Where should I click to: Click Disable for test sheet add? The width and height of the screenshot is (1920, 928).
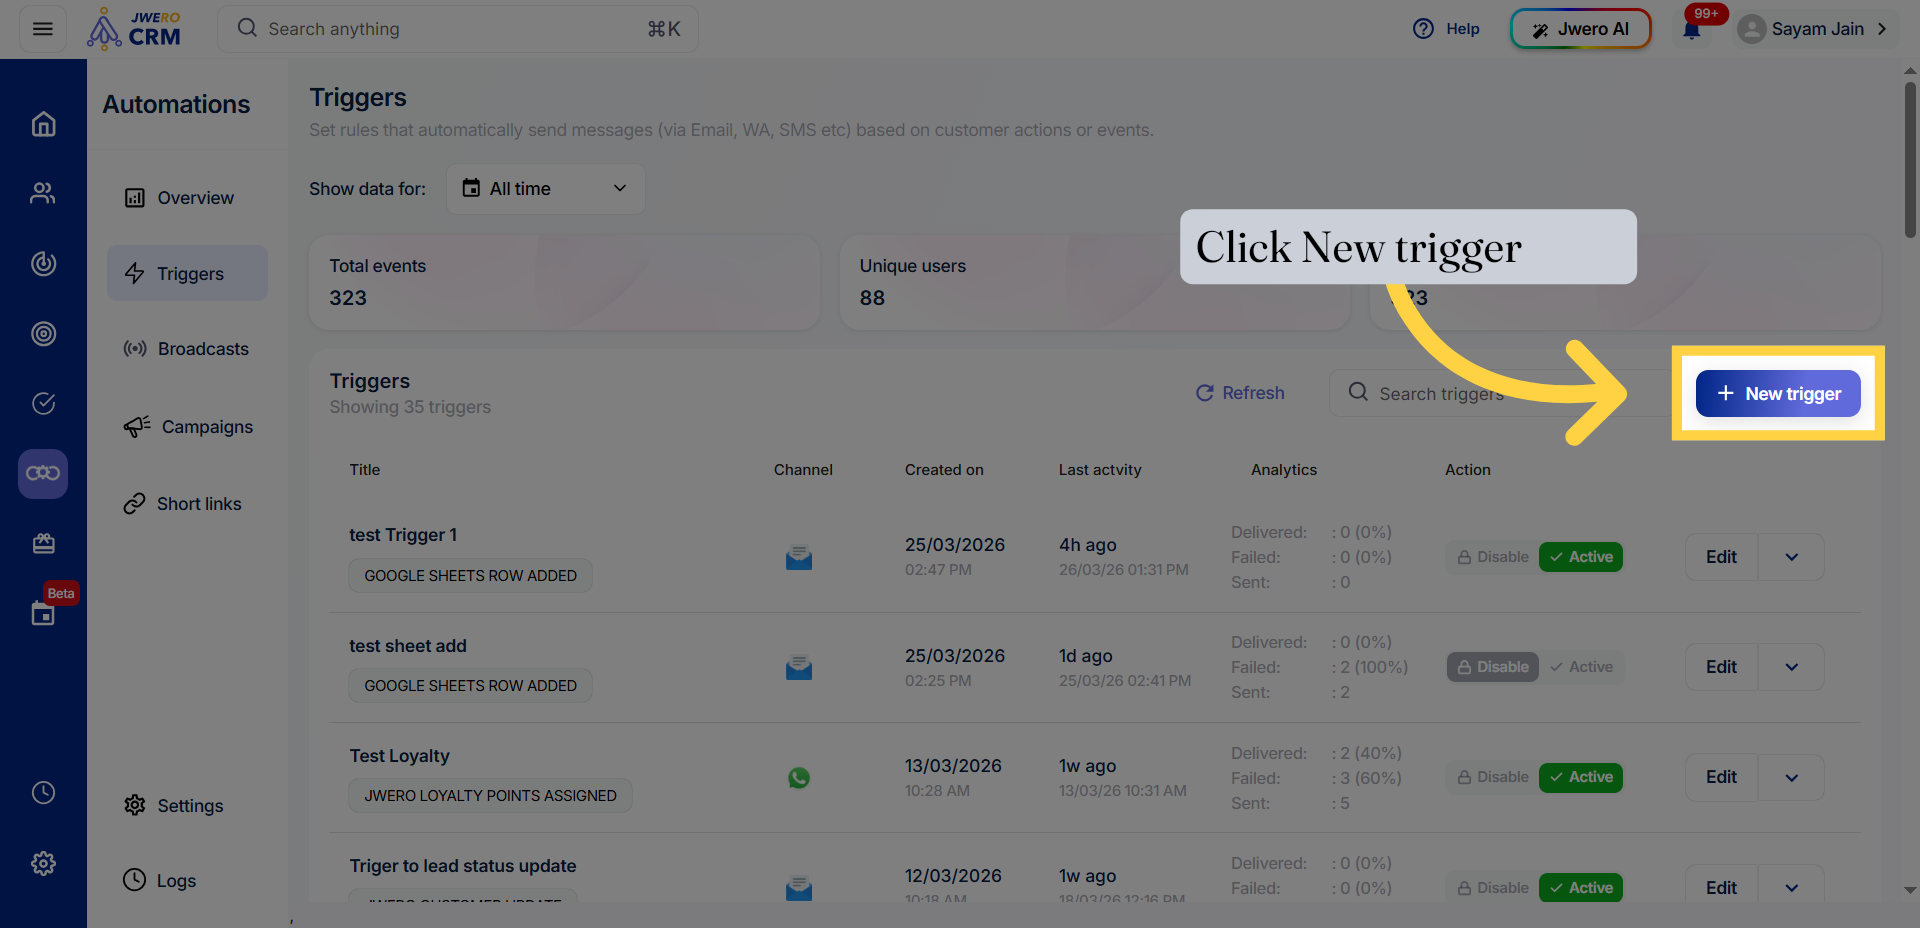tap(1493, 667)
